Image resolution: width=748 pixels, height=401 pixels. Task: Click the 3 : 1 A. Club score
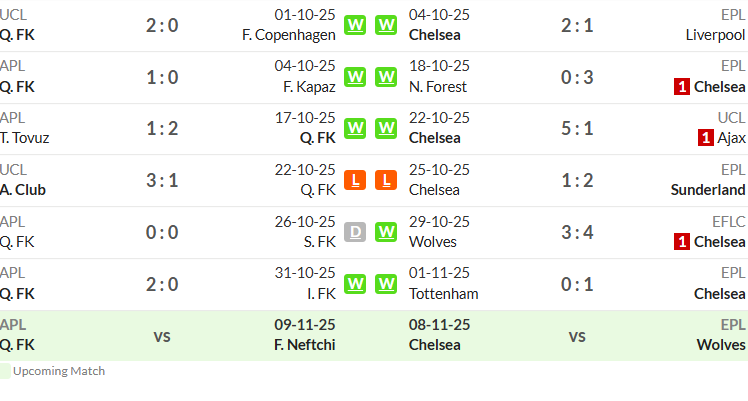(162, 180)
